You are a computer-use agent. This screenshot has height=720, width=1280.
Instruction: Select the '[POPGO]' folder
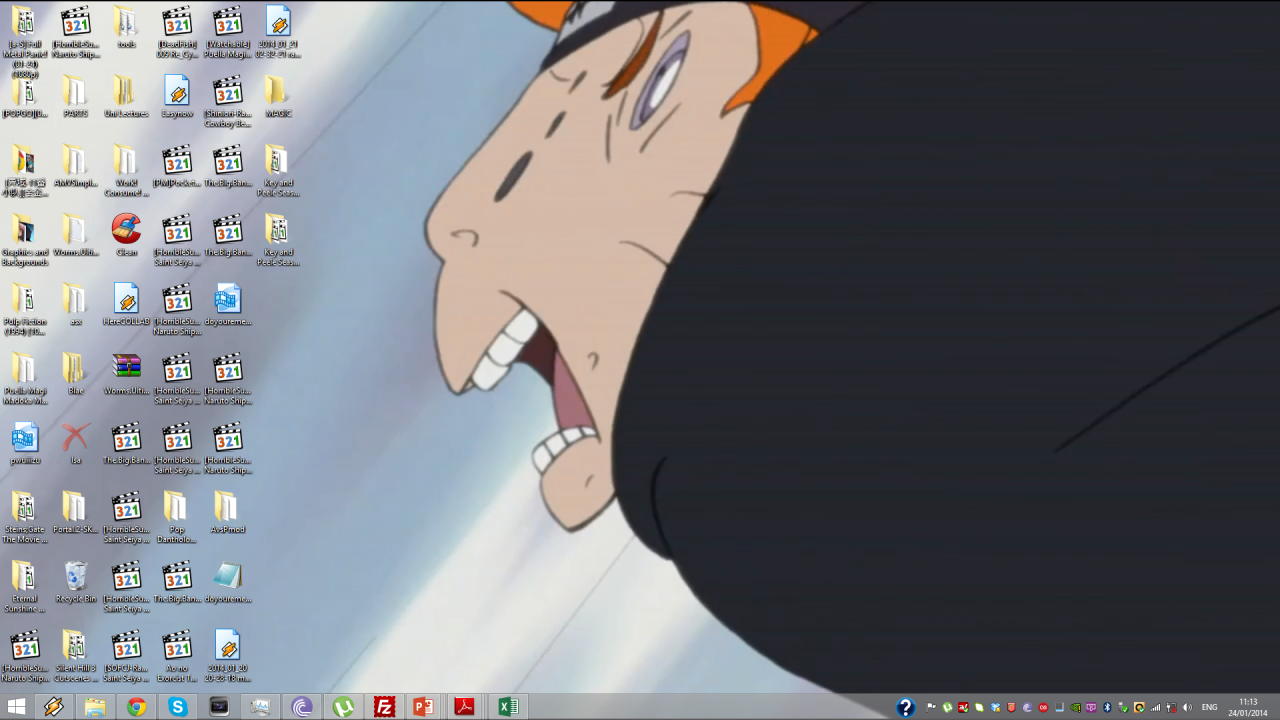click(25, 97)
